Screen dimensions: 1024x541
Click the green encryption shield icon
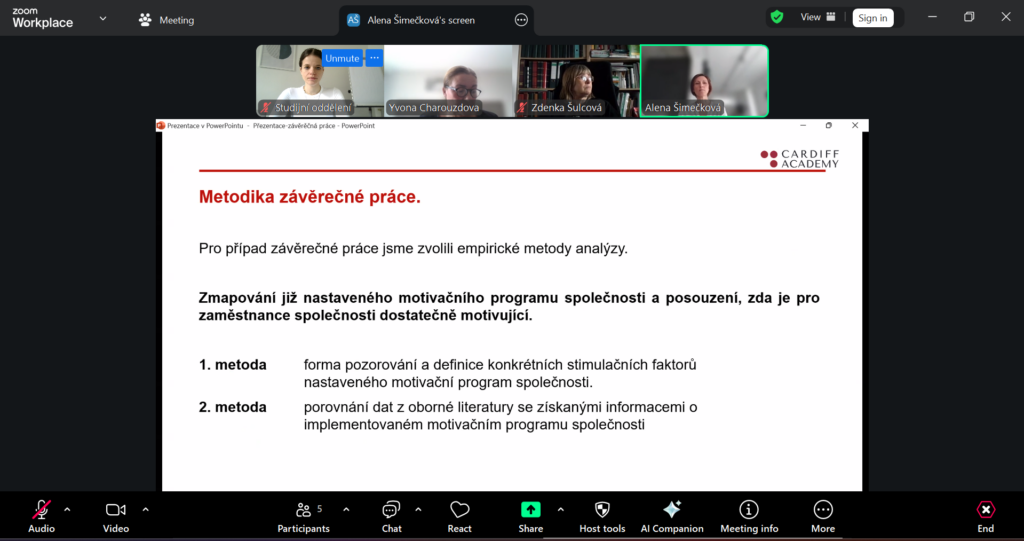[776, 18]
